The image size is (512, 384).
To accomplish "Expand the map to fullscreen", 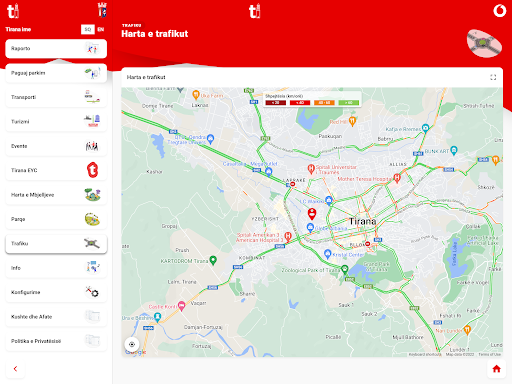I will click(x=493, y=77).
